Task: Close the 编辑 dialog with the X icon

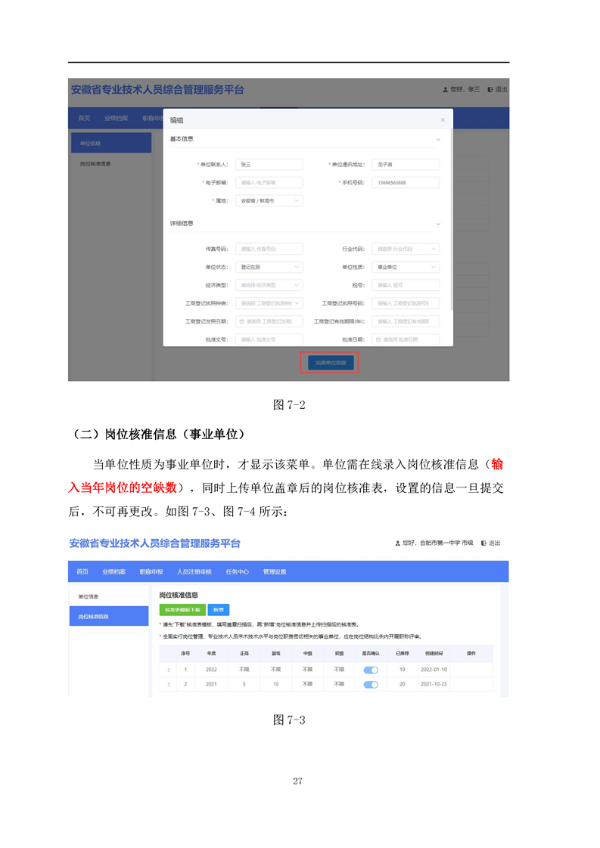Action: (x=442, y=119)
